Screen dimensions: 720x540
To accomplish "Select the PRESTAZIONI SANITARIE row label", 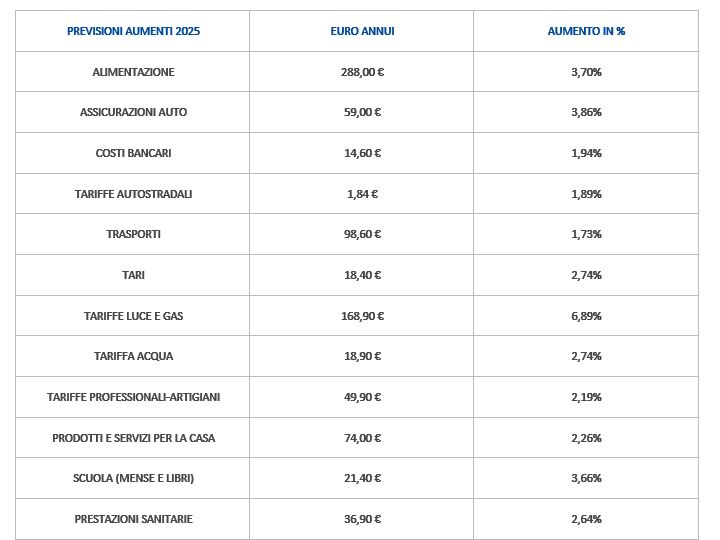I will 133,519.
